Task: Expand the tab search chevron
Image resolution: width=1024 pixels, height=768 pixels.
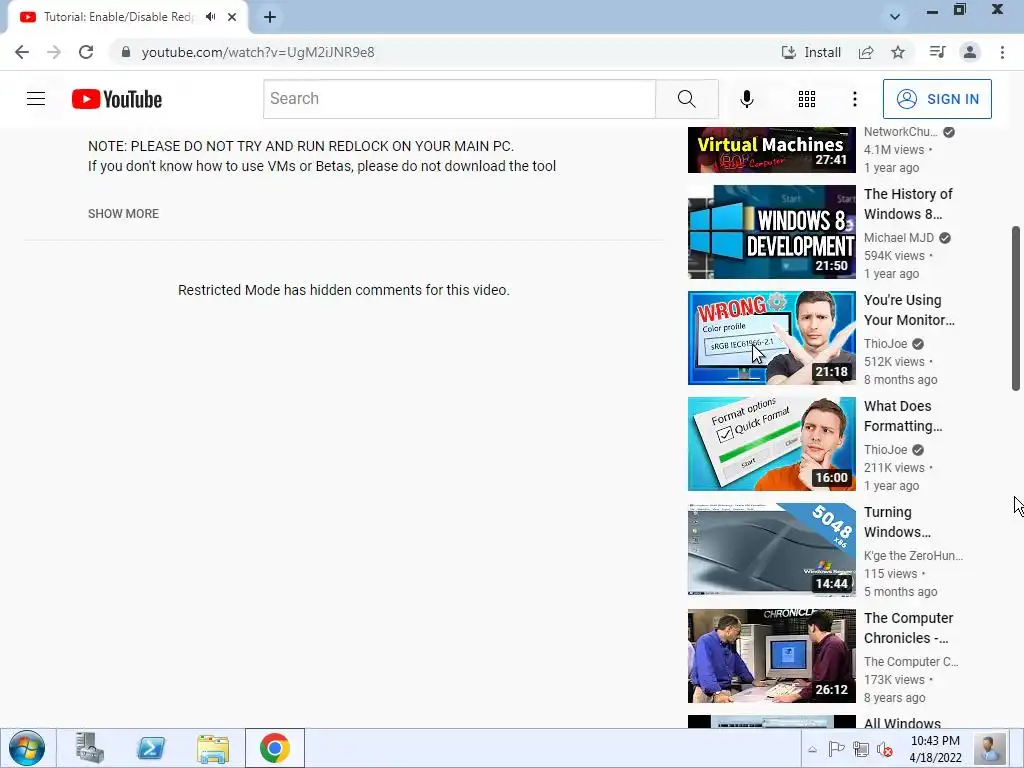Action: [895, 17]
